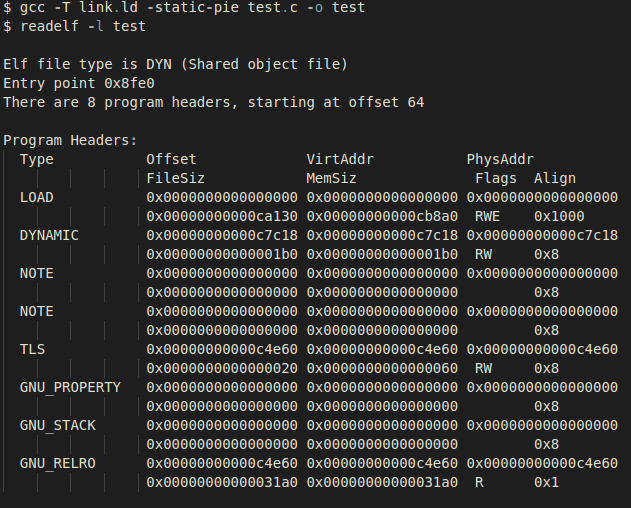Click the gcc compile command line
The image size is (631, 508).
click(184, 8)
